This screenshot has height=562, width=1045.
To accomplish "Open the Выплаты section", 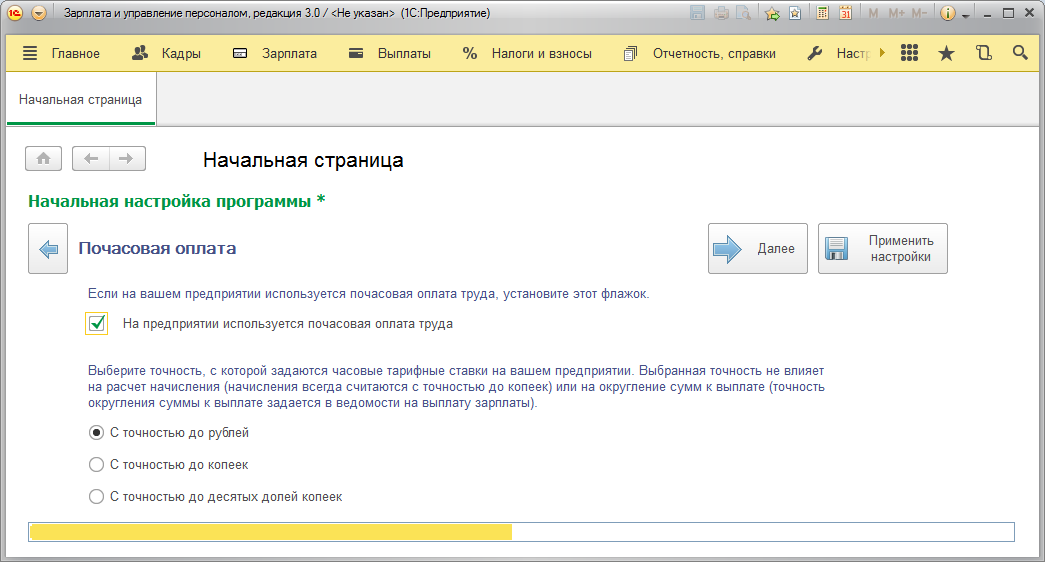I will pyautogui.click(x=404, y=53).
